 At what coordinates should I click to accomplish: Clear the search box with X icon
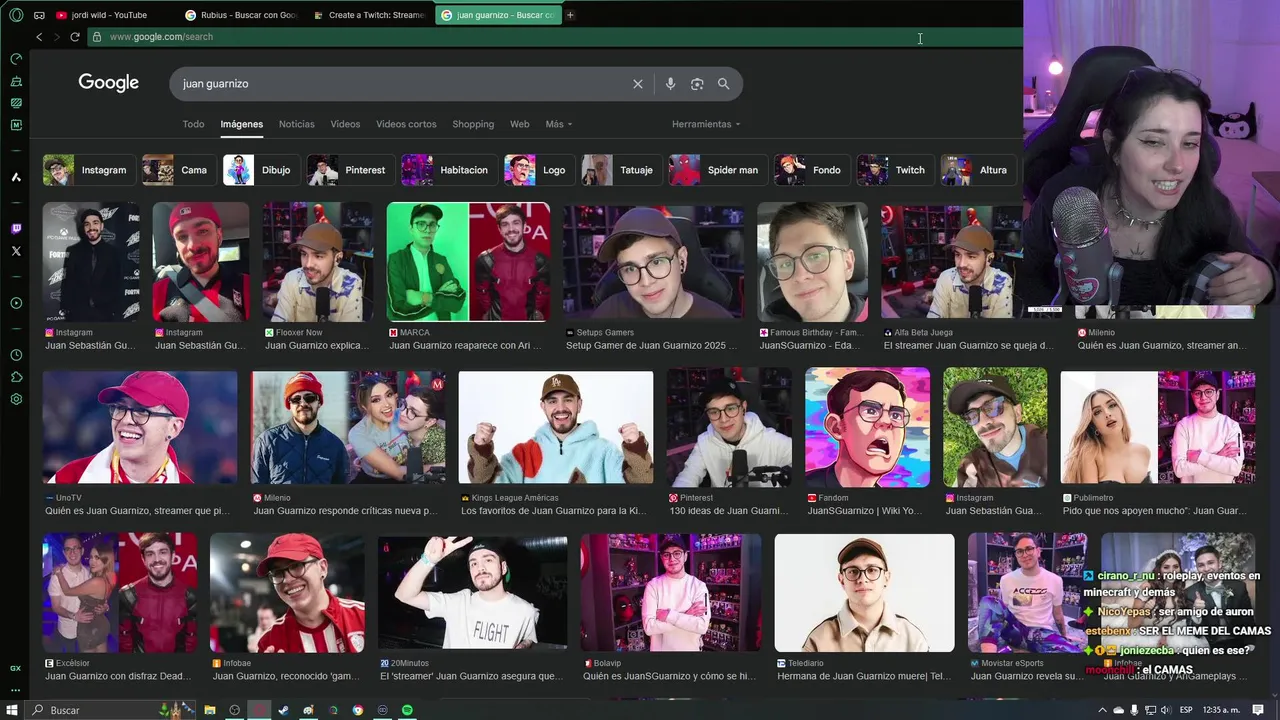[x=638, y=84]
